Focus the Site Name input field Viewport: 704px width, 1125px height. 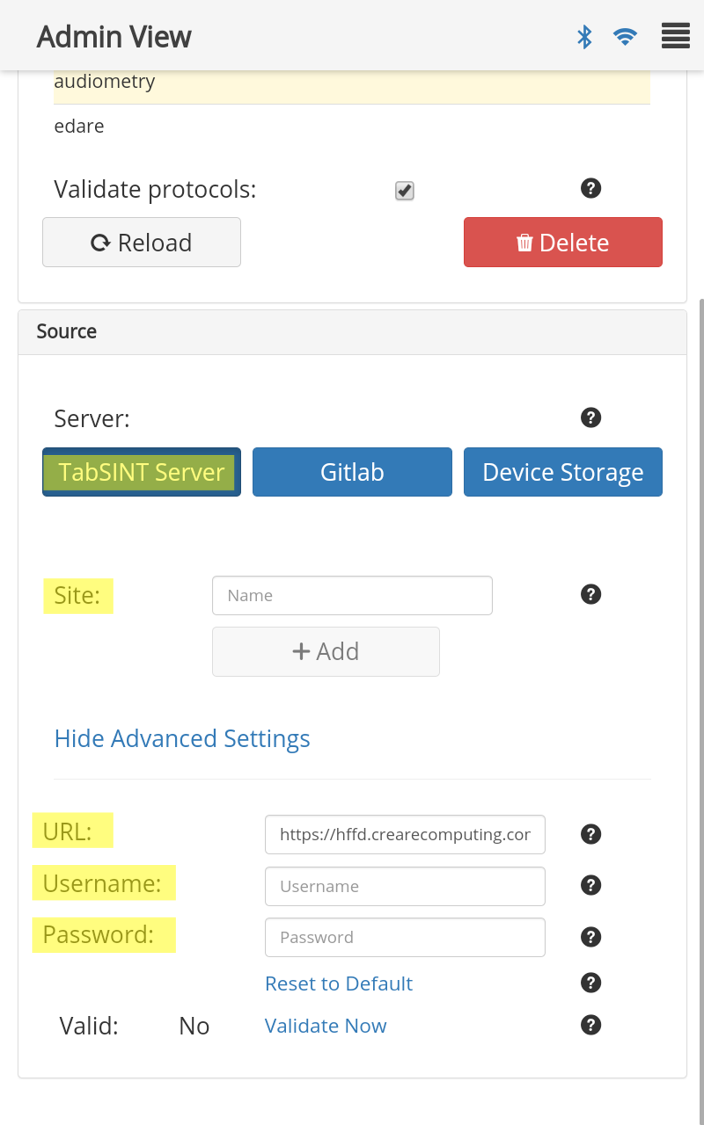(x=352, y=595)
